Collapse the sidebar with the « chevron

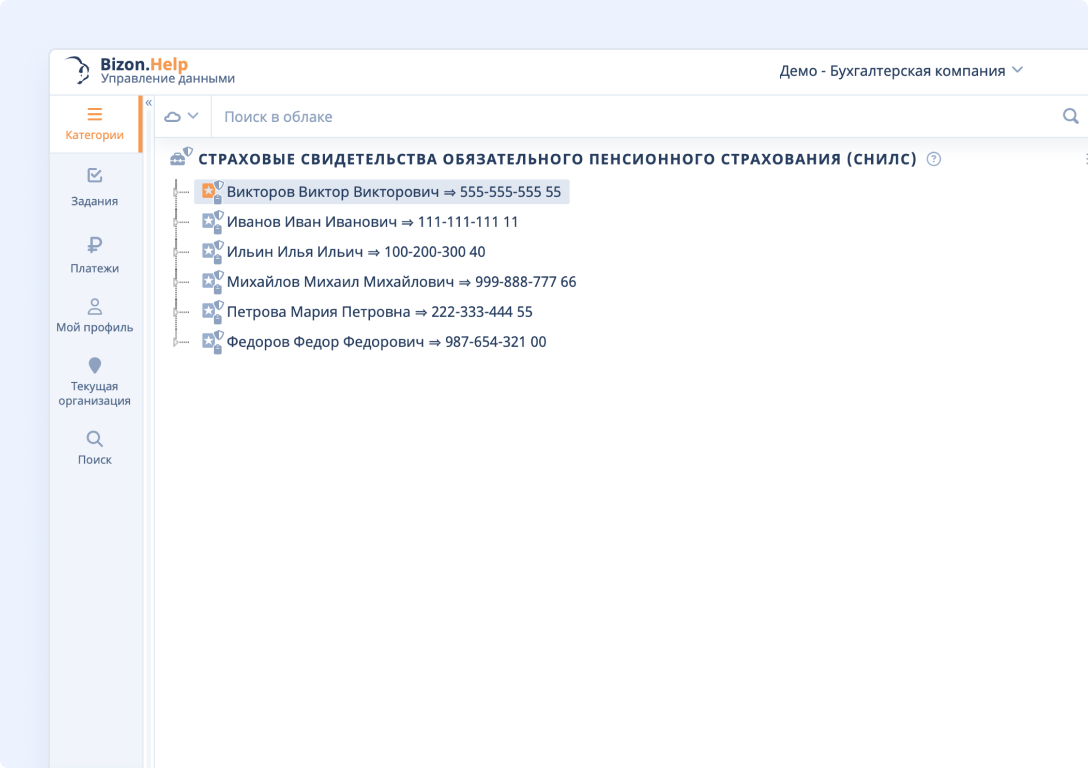point(147,101)
